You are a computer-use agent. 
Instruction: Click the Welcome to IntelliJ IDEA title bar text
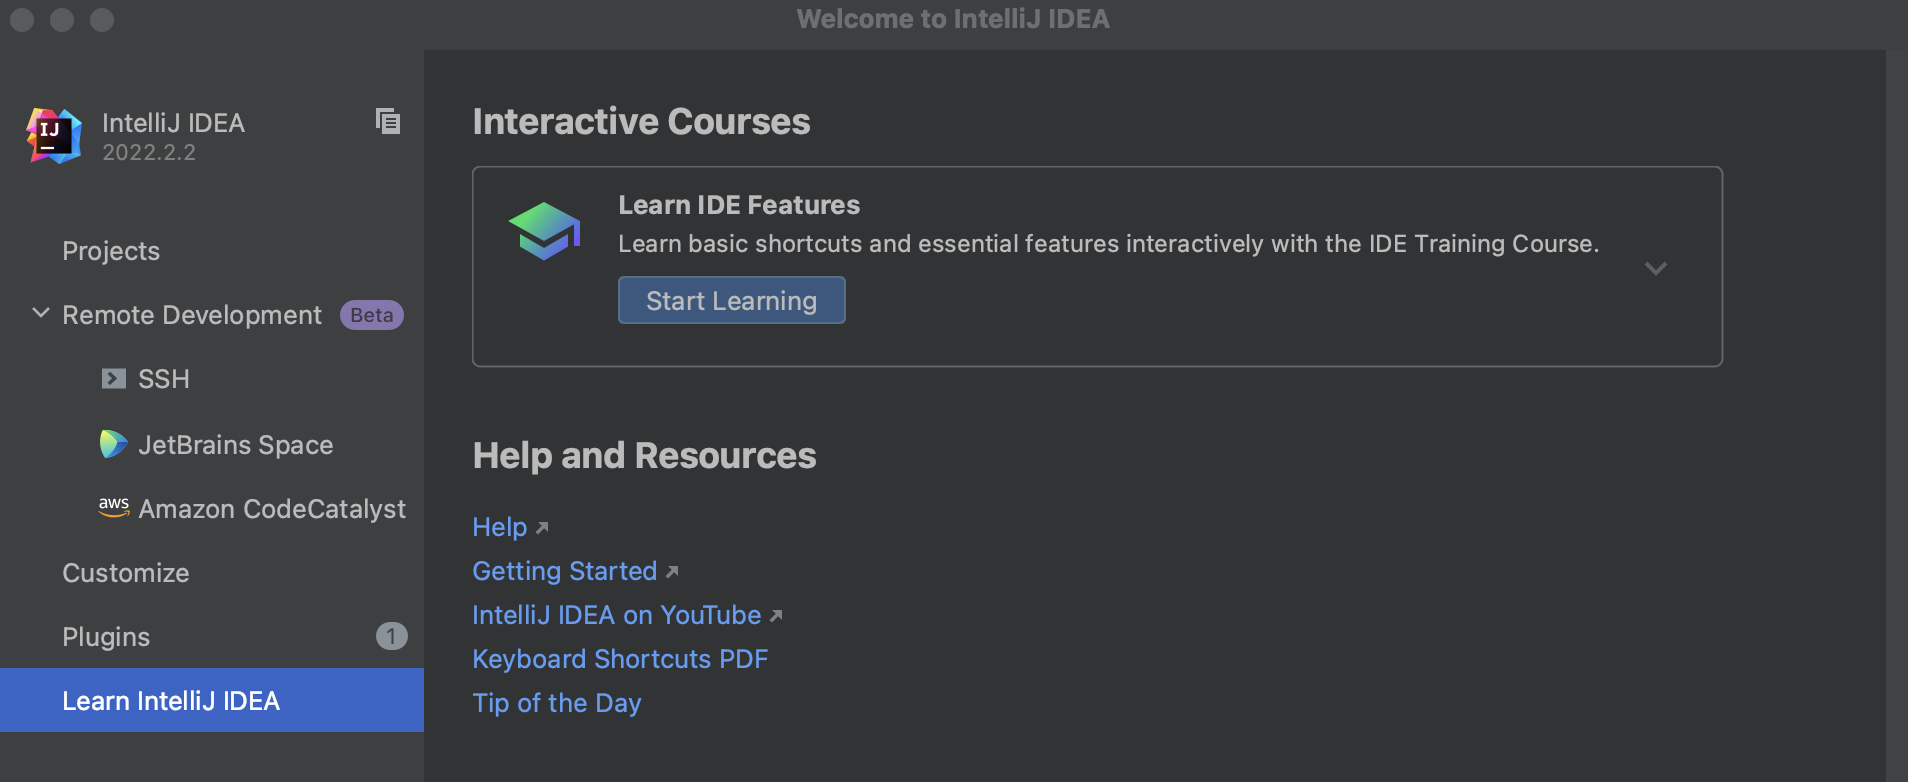click(953, 19)
